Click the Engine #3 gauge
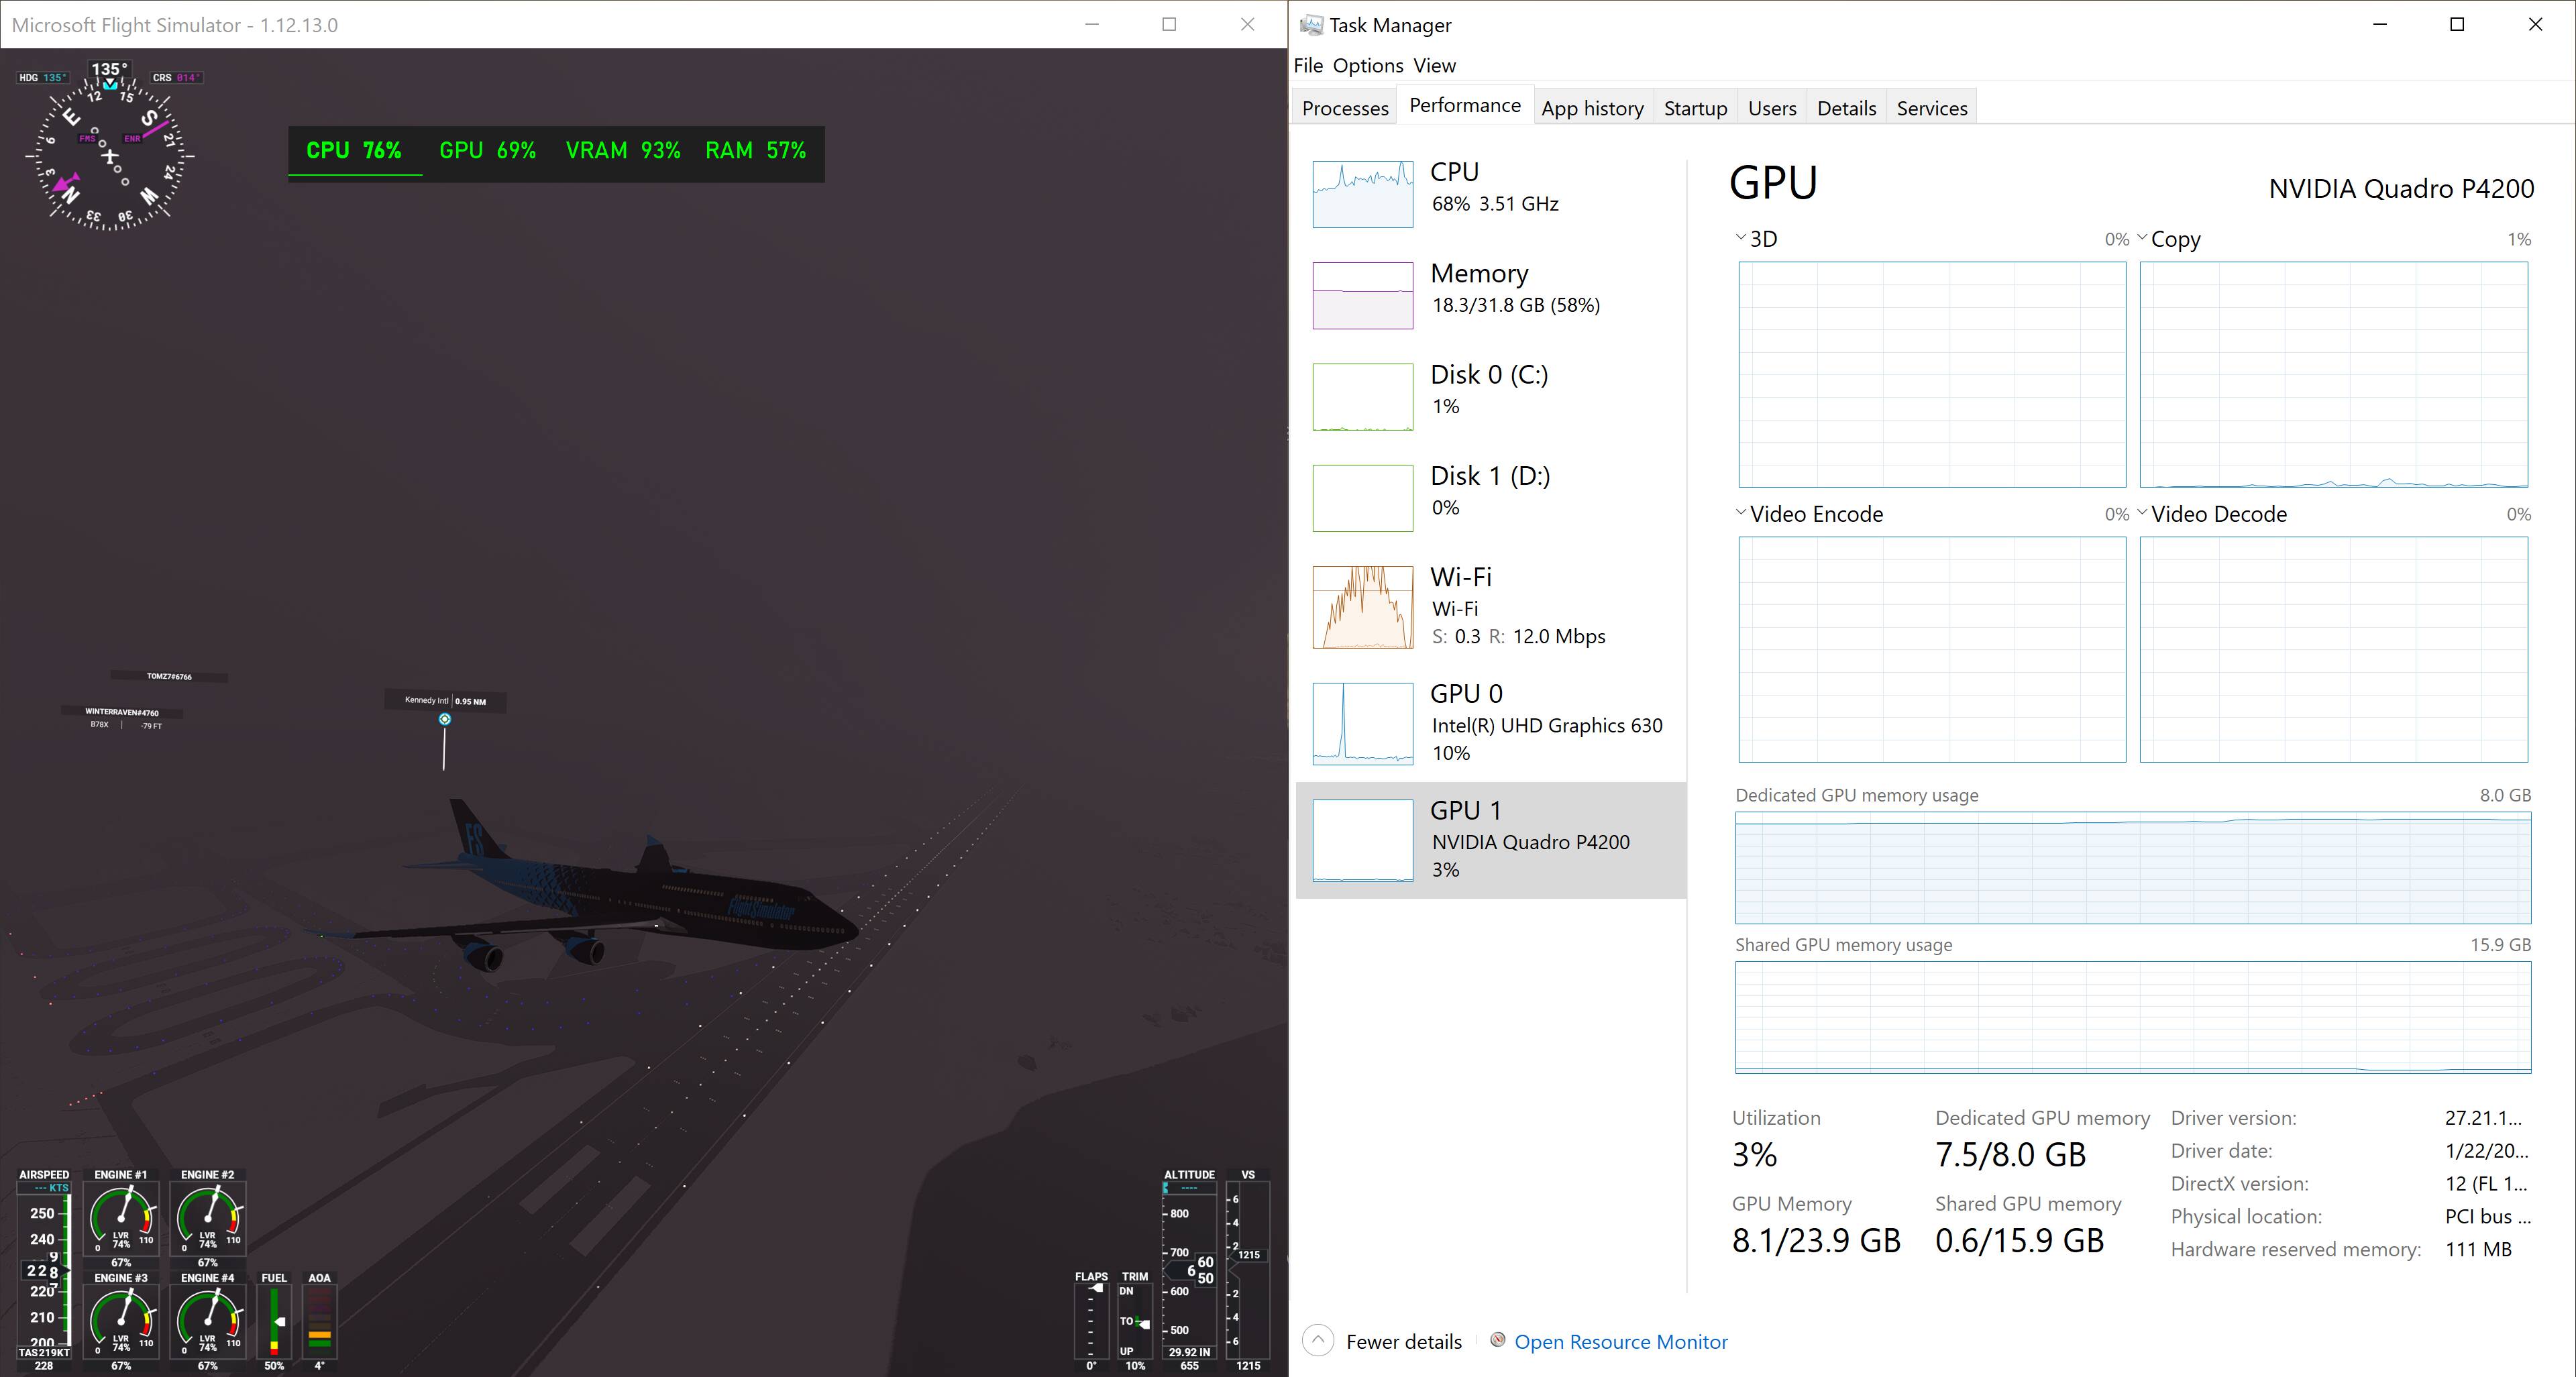This screenshot has height=1377, width=2576. pos(121,1321)
